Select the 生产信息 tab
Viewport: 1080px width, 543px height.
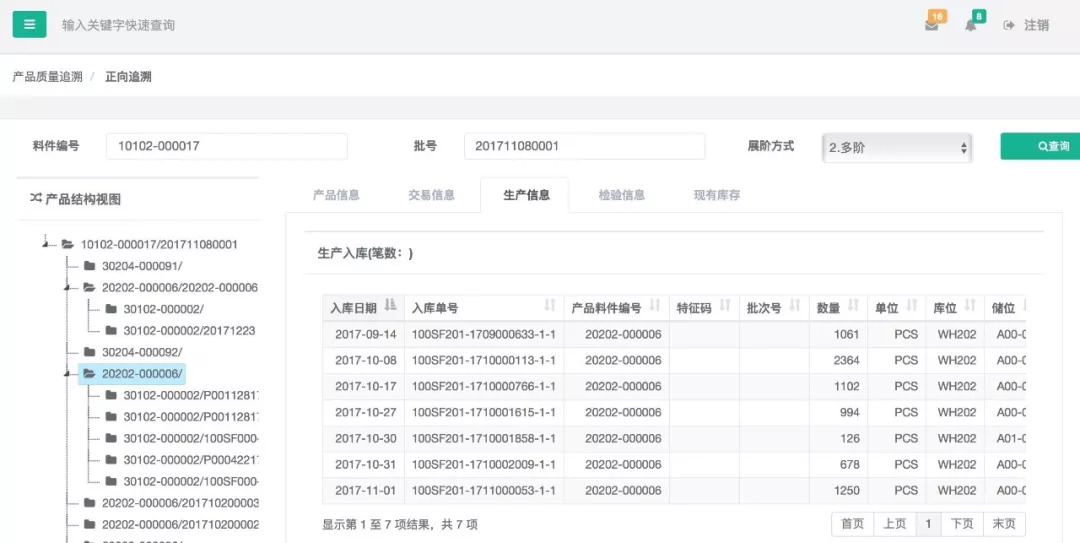(x=526, y=195)
